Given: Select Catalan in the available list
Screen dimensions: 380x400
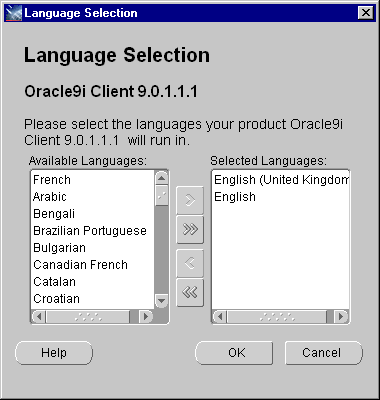Looking at the screenshot, I should coord(93,282).
